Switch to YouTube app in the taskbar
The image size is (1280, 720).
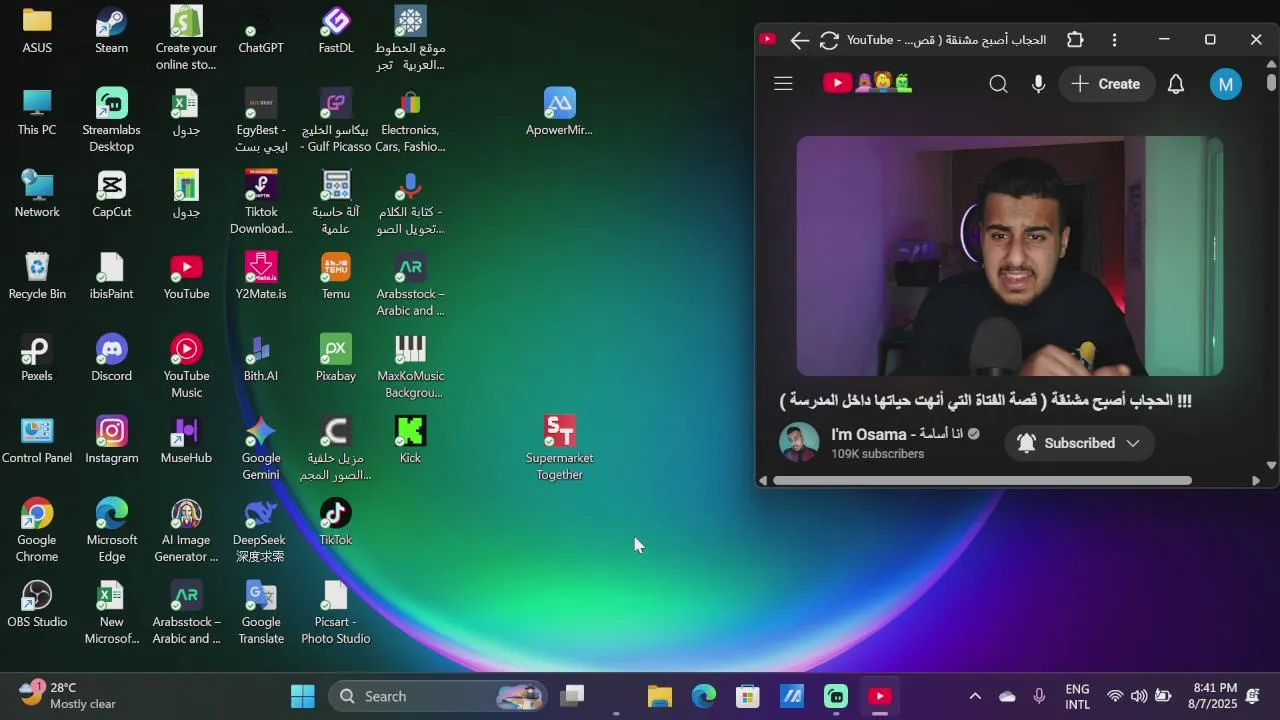click(x=880, y=696)
